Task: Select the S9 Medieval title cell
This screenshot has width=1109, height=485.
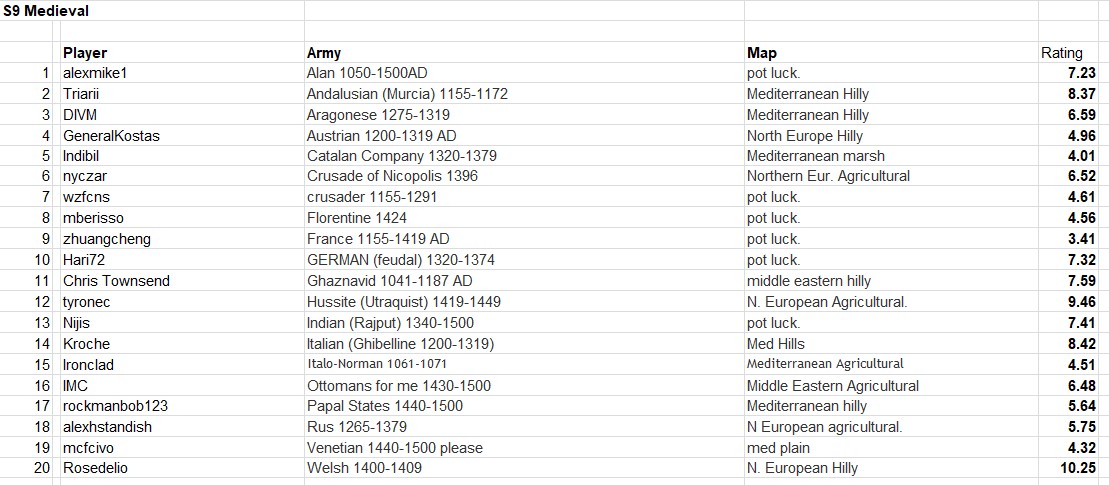Action: (44, 10)
